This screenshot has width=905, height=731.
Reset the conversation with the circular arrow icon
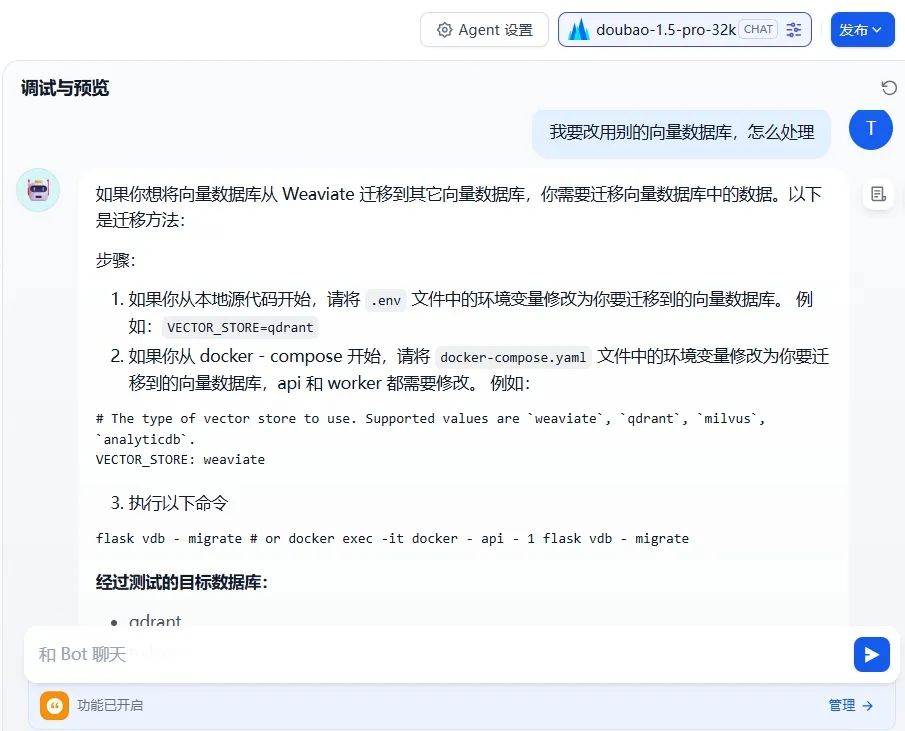click(889, 88)
